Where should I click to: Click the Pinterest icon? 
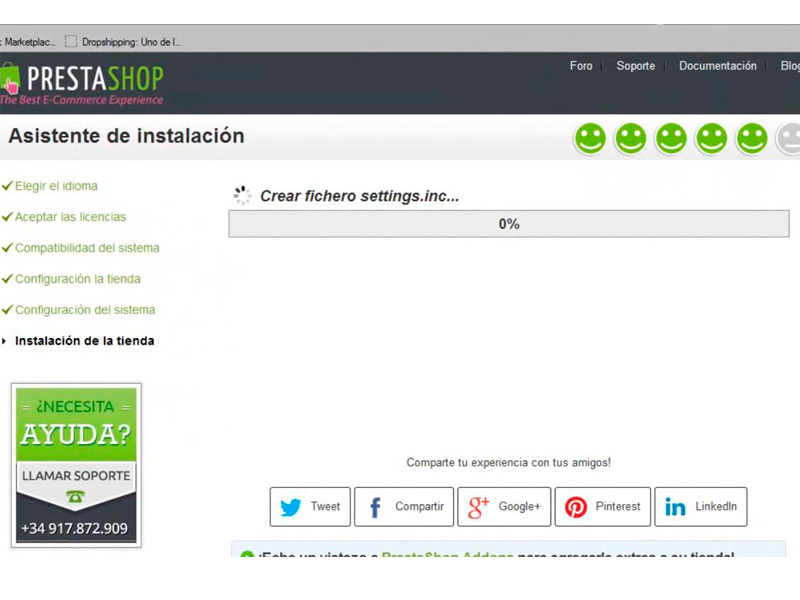click(577, 507)
